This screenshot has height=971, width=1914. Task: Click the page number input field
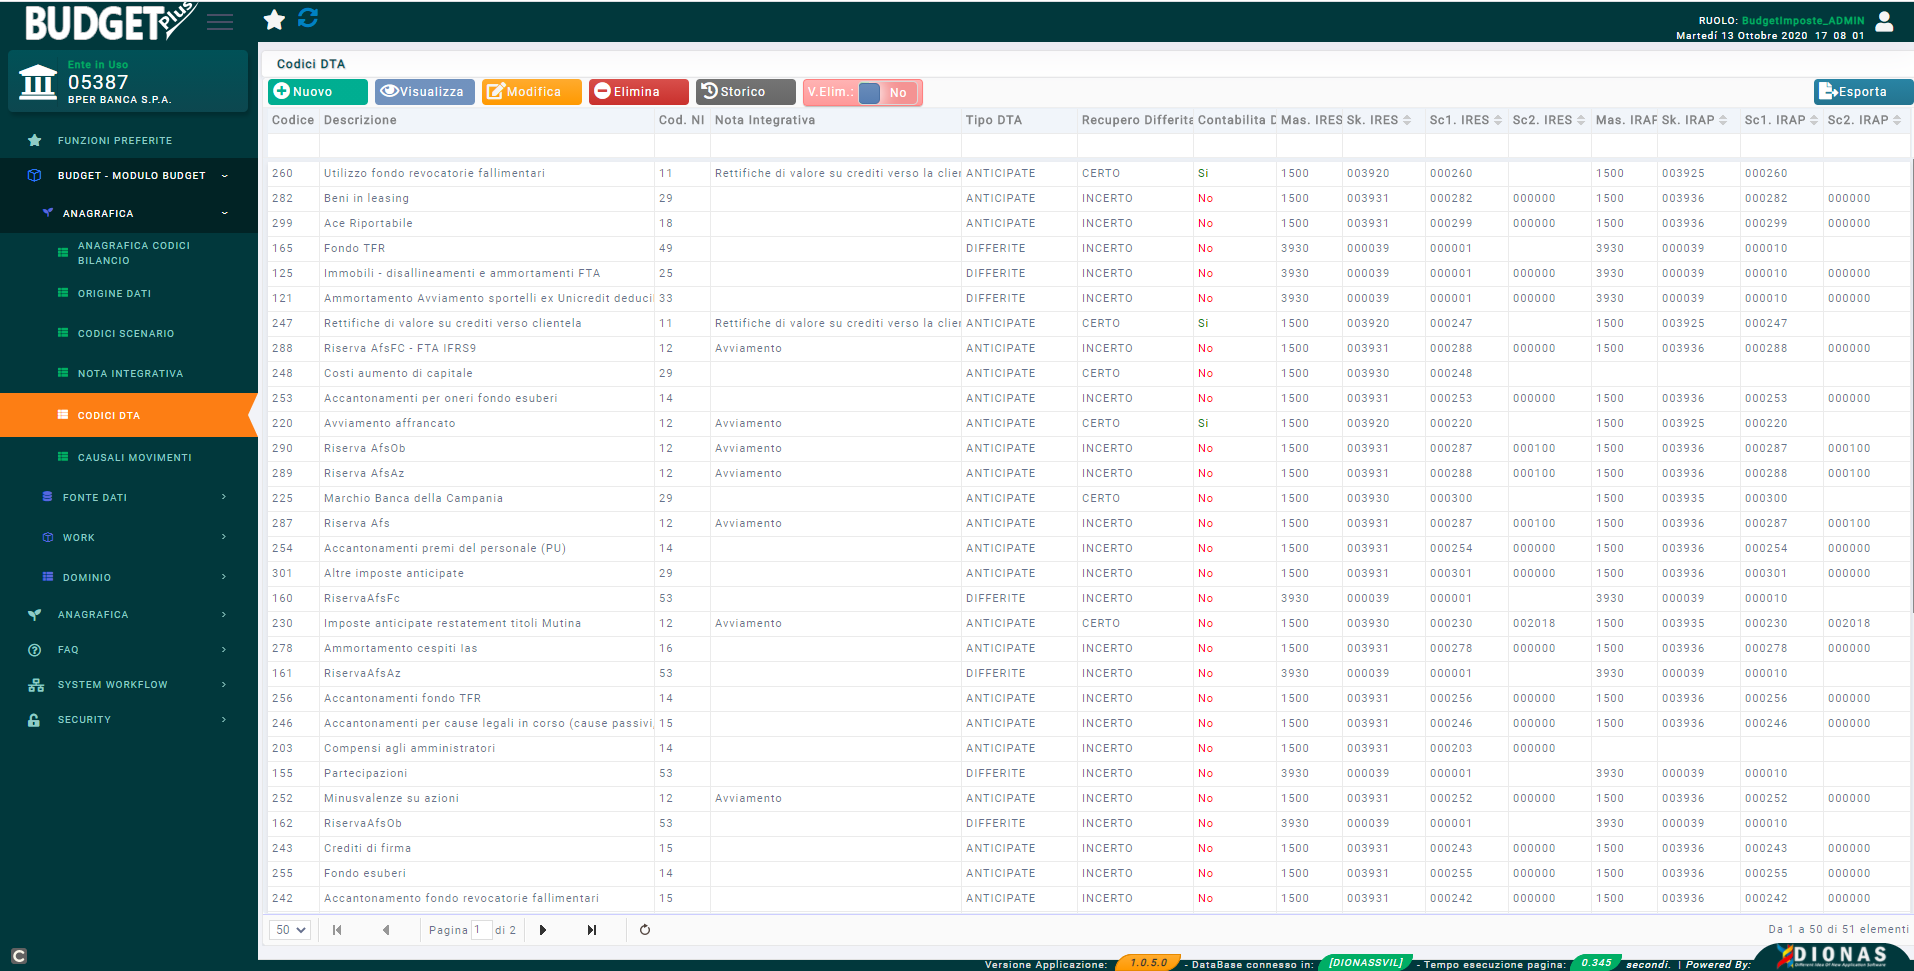(x=481, y=930)
